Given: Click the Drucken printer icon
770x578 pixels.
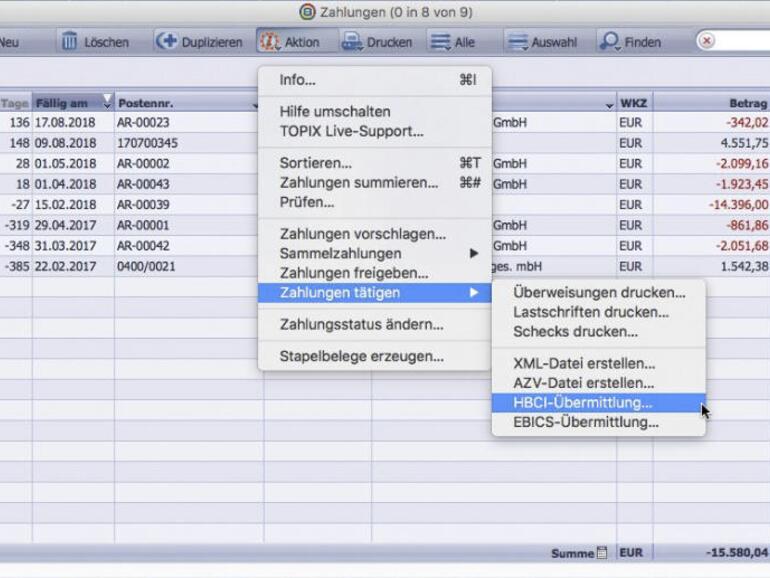Looking at the screenshot, I should pos(353,42).
